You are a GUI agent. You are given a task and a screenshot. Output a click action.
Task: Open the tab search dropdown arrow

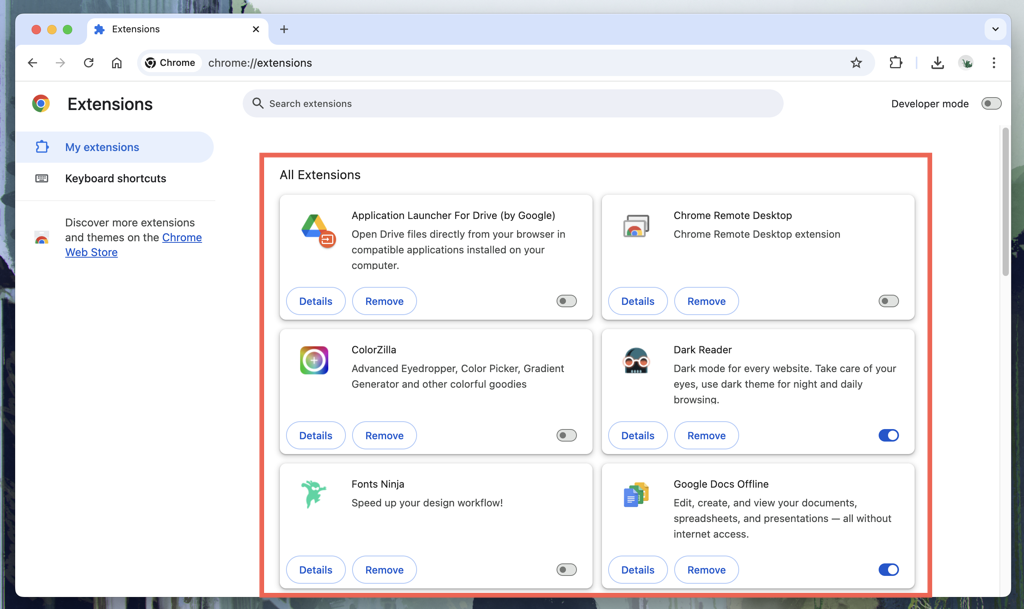pos(995,30)
